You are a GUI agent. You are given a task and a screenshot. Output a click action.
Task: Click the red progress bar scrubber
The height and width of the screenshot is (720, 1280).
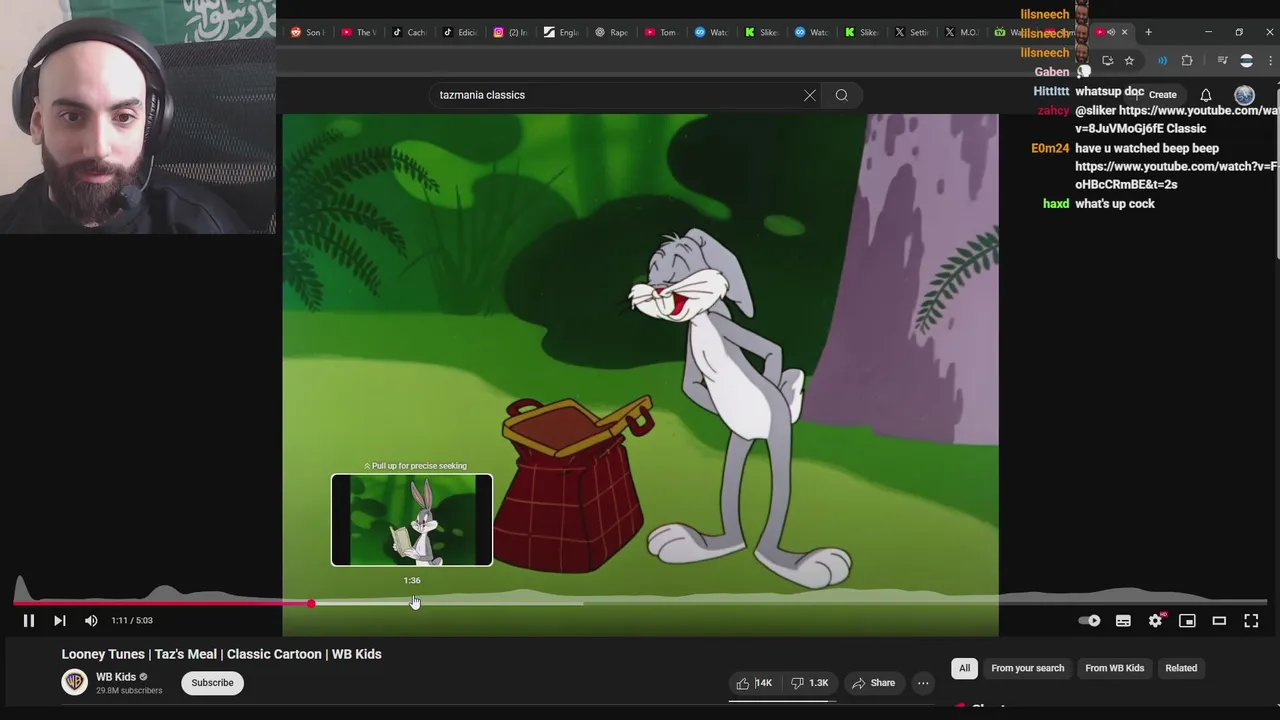pos(311,603)
